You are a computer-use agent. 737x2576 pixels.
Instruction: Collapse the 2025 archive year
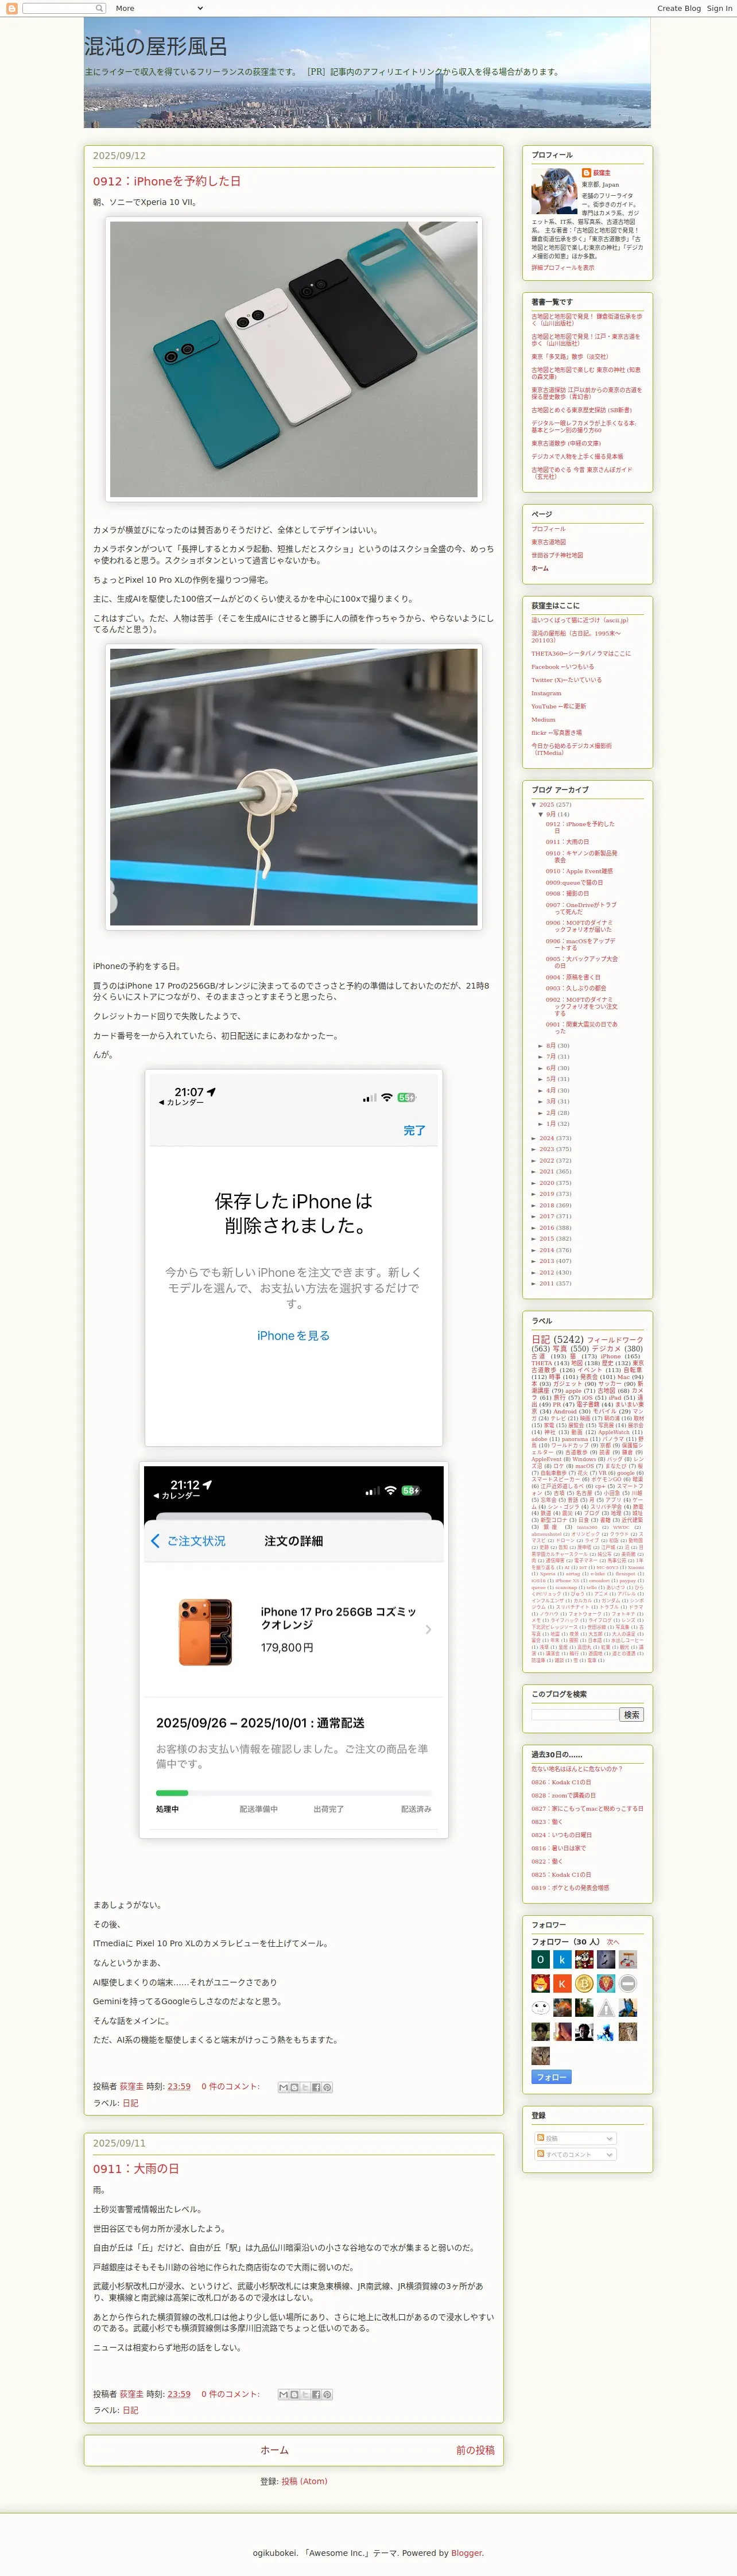pos(534,804)
